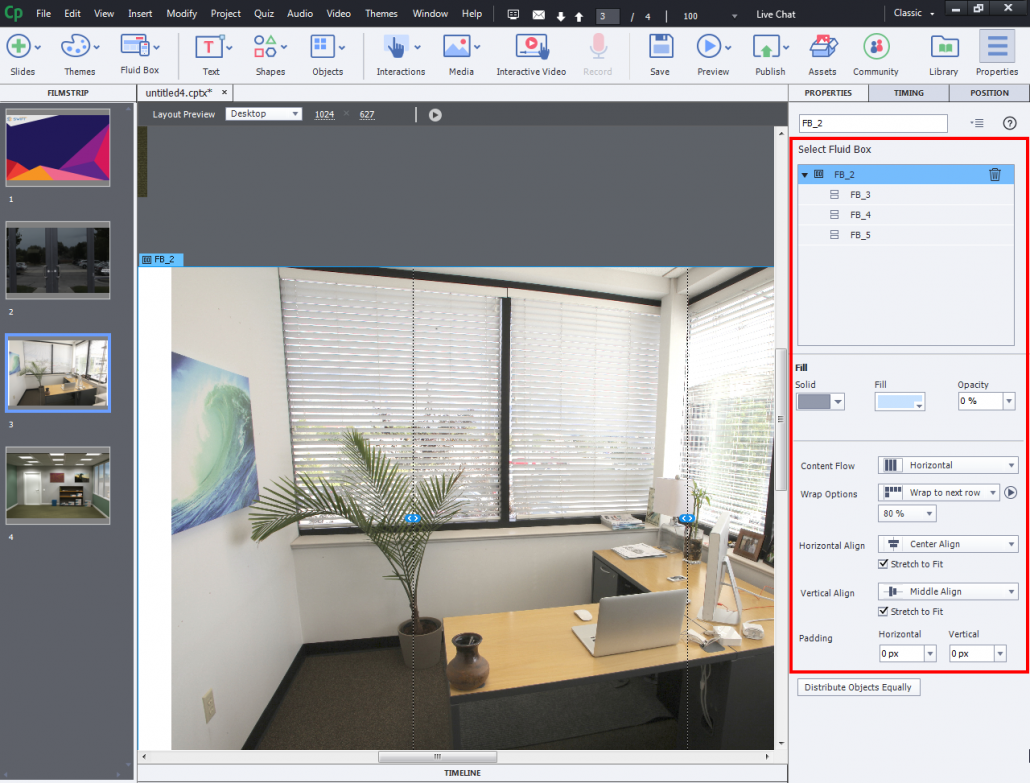Switch to the TIMING tab
This screenshot has width=1030, height=783.
[907, 92]
